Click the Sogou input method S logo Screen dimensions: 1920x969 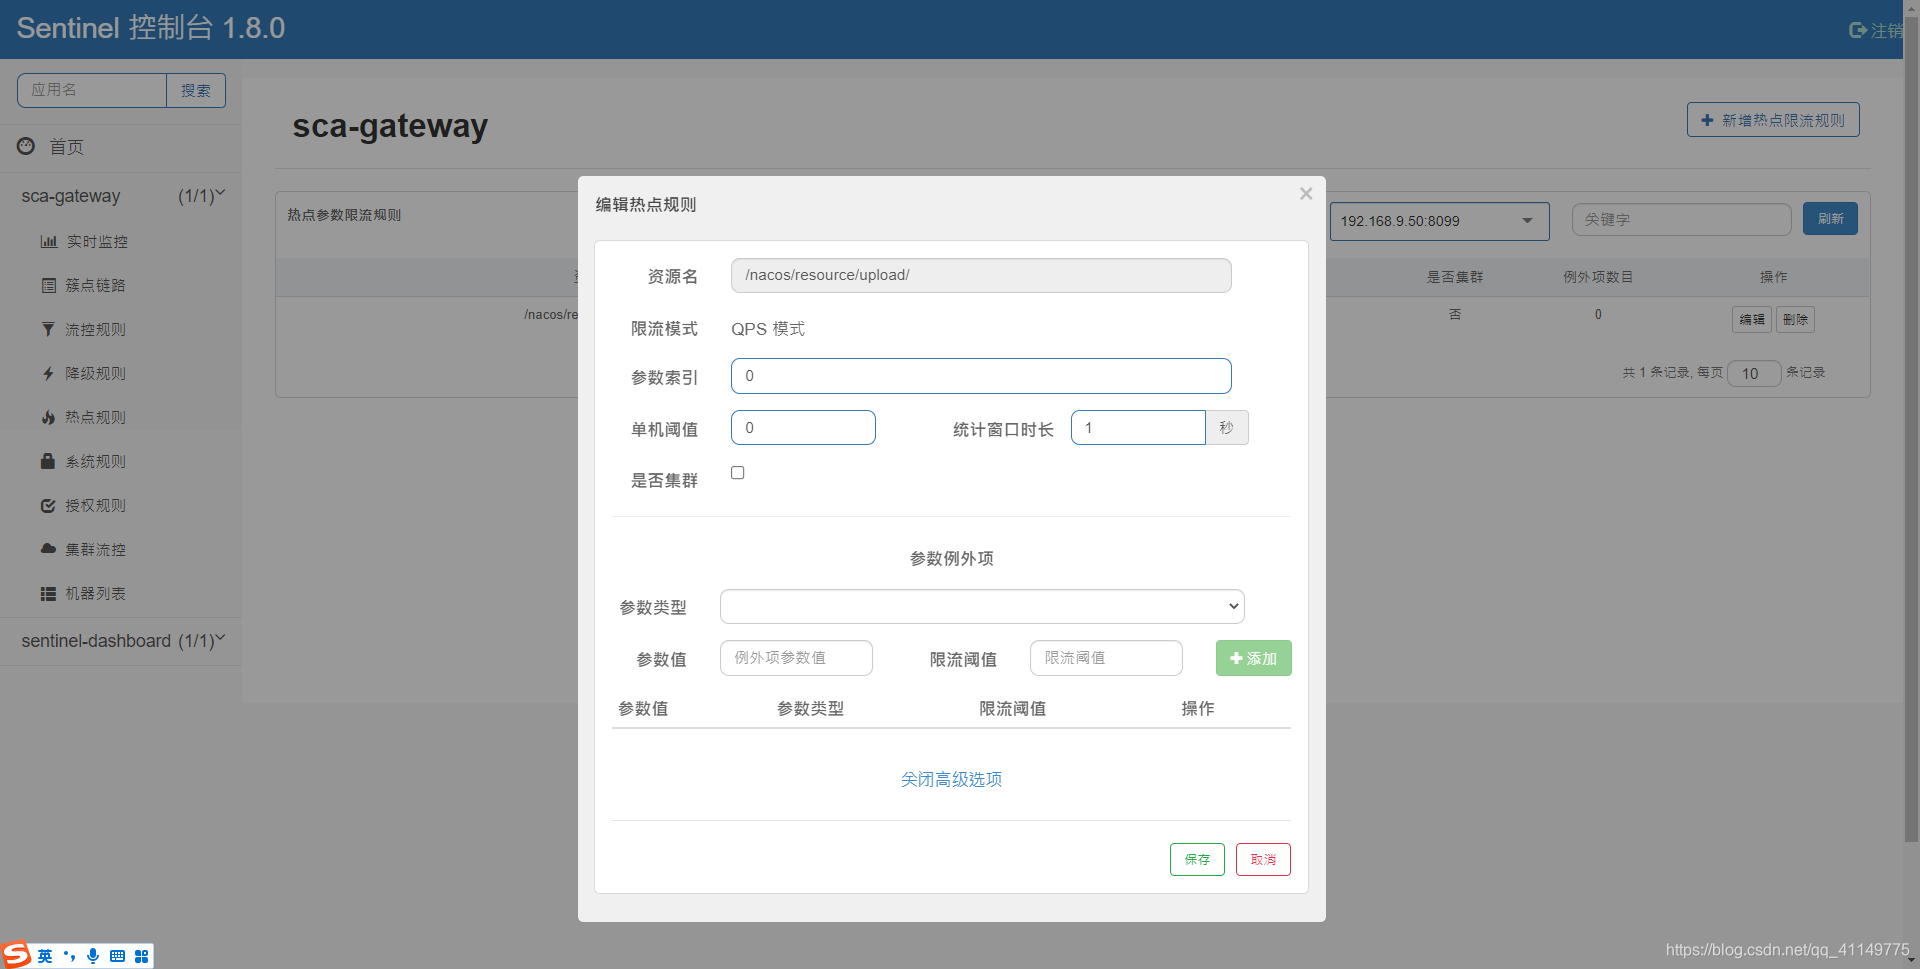click(x=16, y=955)
